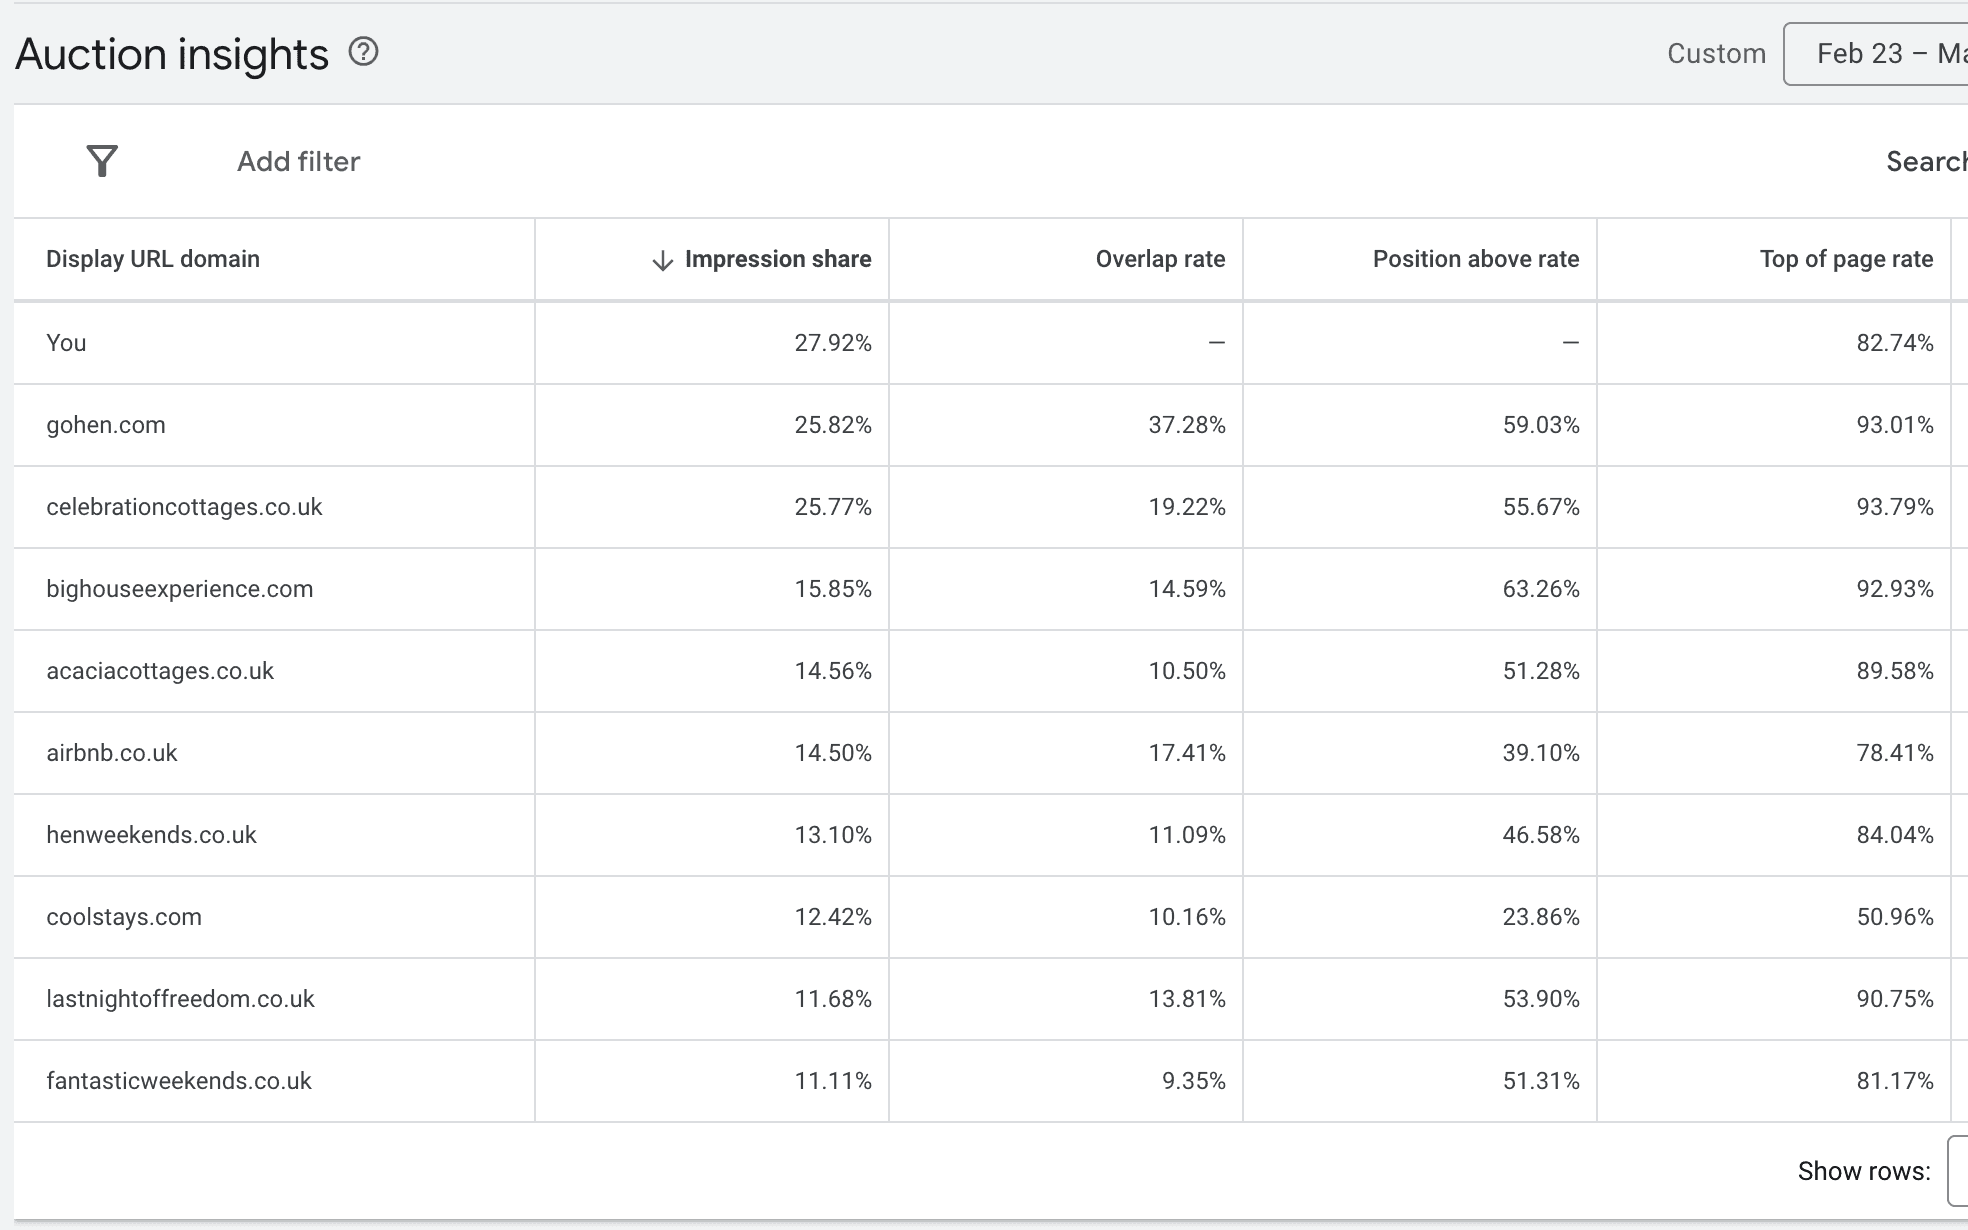Sort table by Position above rate column
This screenshot has height=1230, width=1968.
(x=1475, y=259)
